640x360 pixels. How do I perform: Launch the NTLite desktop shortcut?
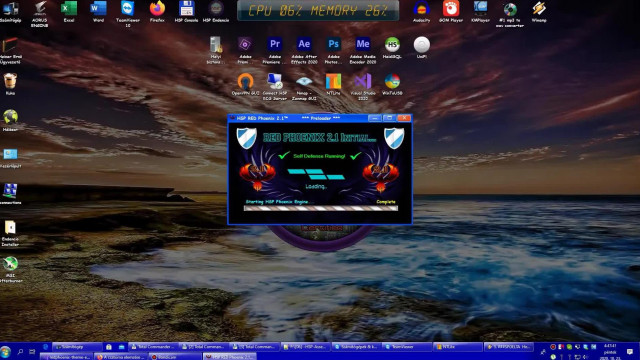pyautogui.click(x=333, y=84)
